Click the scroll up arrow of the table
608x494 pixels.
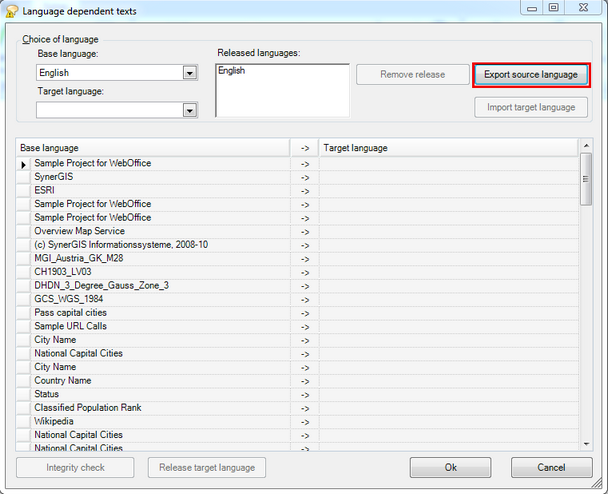(x=586, y=145)
